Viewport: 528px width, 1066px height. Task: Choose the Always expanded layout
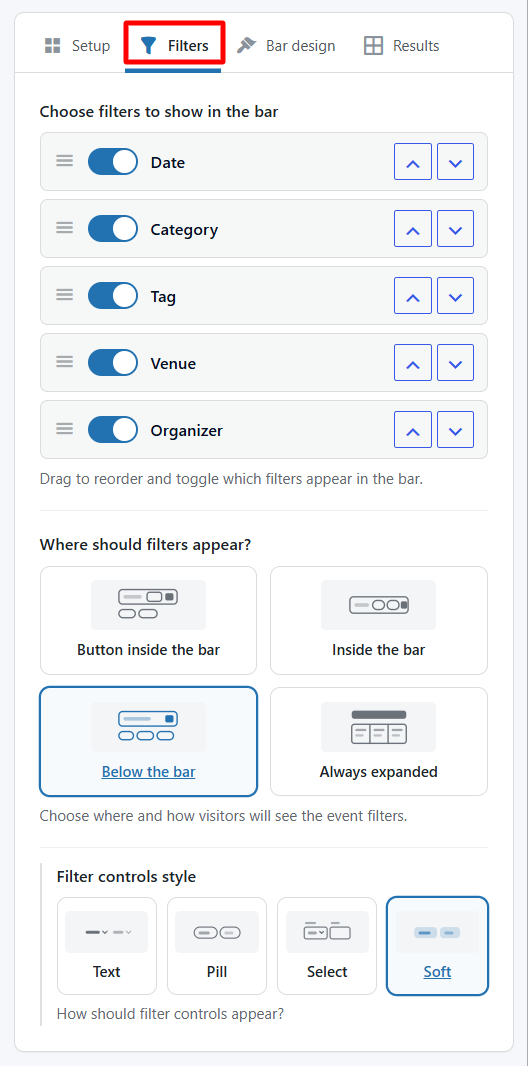pos(379,741)
